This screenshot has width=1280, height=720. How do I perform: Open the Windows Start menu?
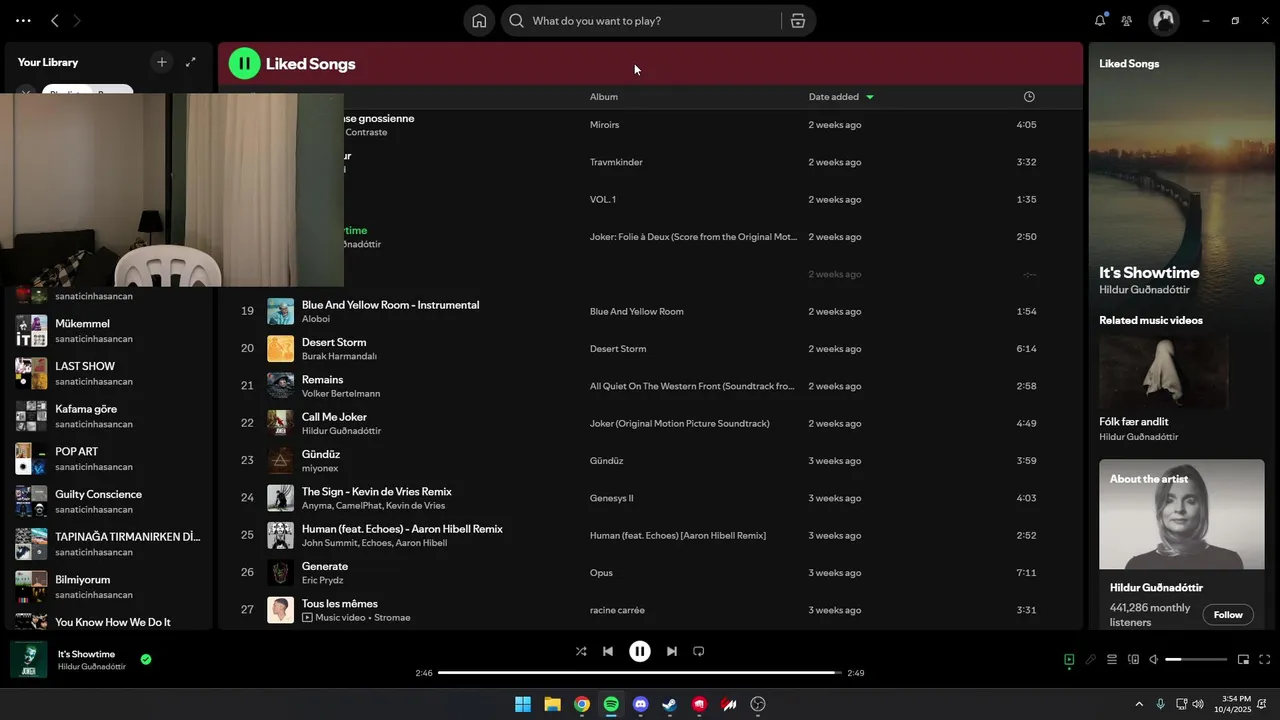[x=523, y=704]
